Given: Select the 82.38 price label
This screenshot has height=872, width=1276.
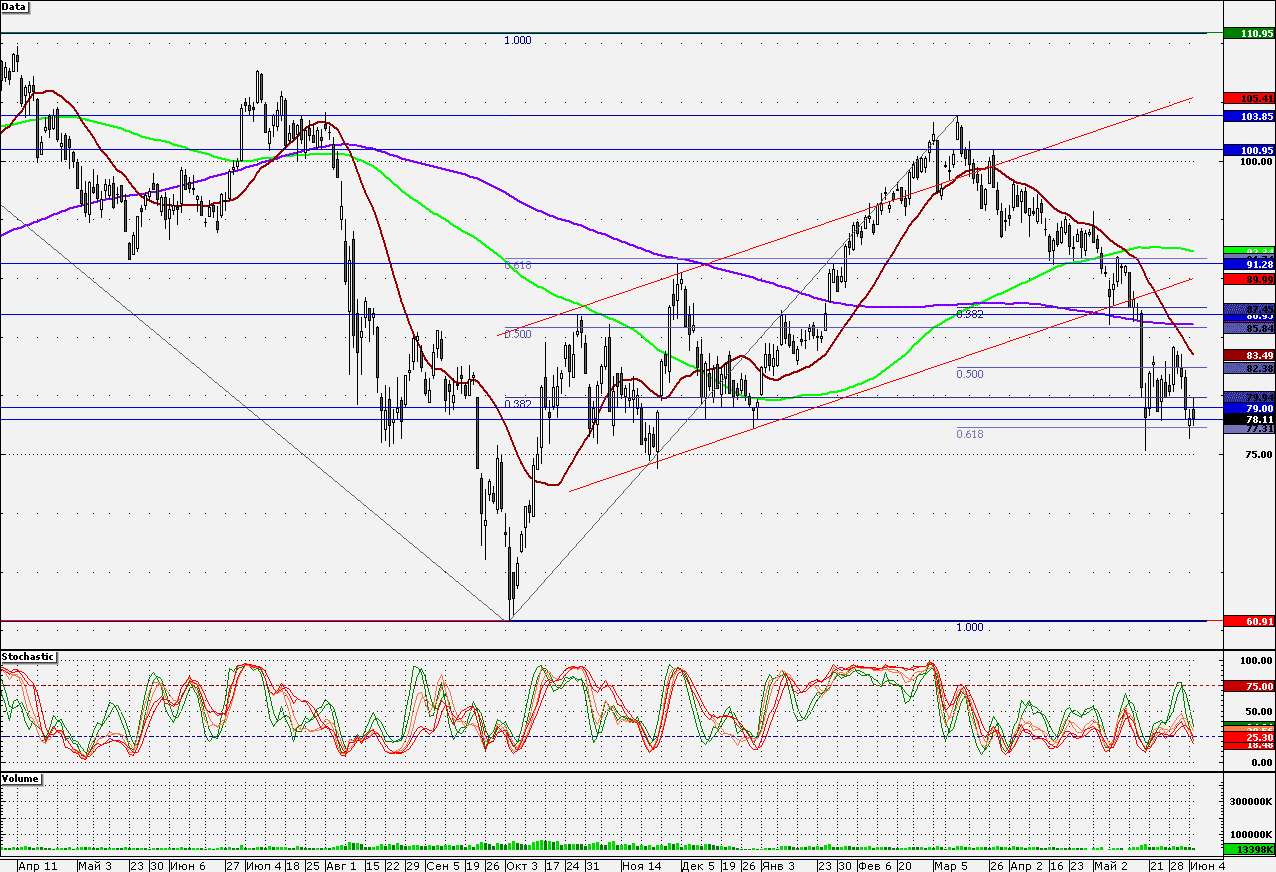Looking at the screenshot, I should [x=1249, y=368].
